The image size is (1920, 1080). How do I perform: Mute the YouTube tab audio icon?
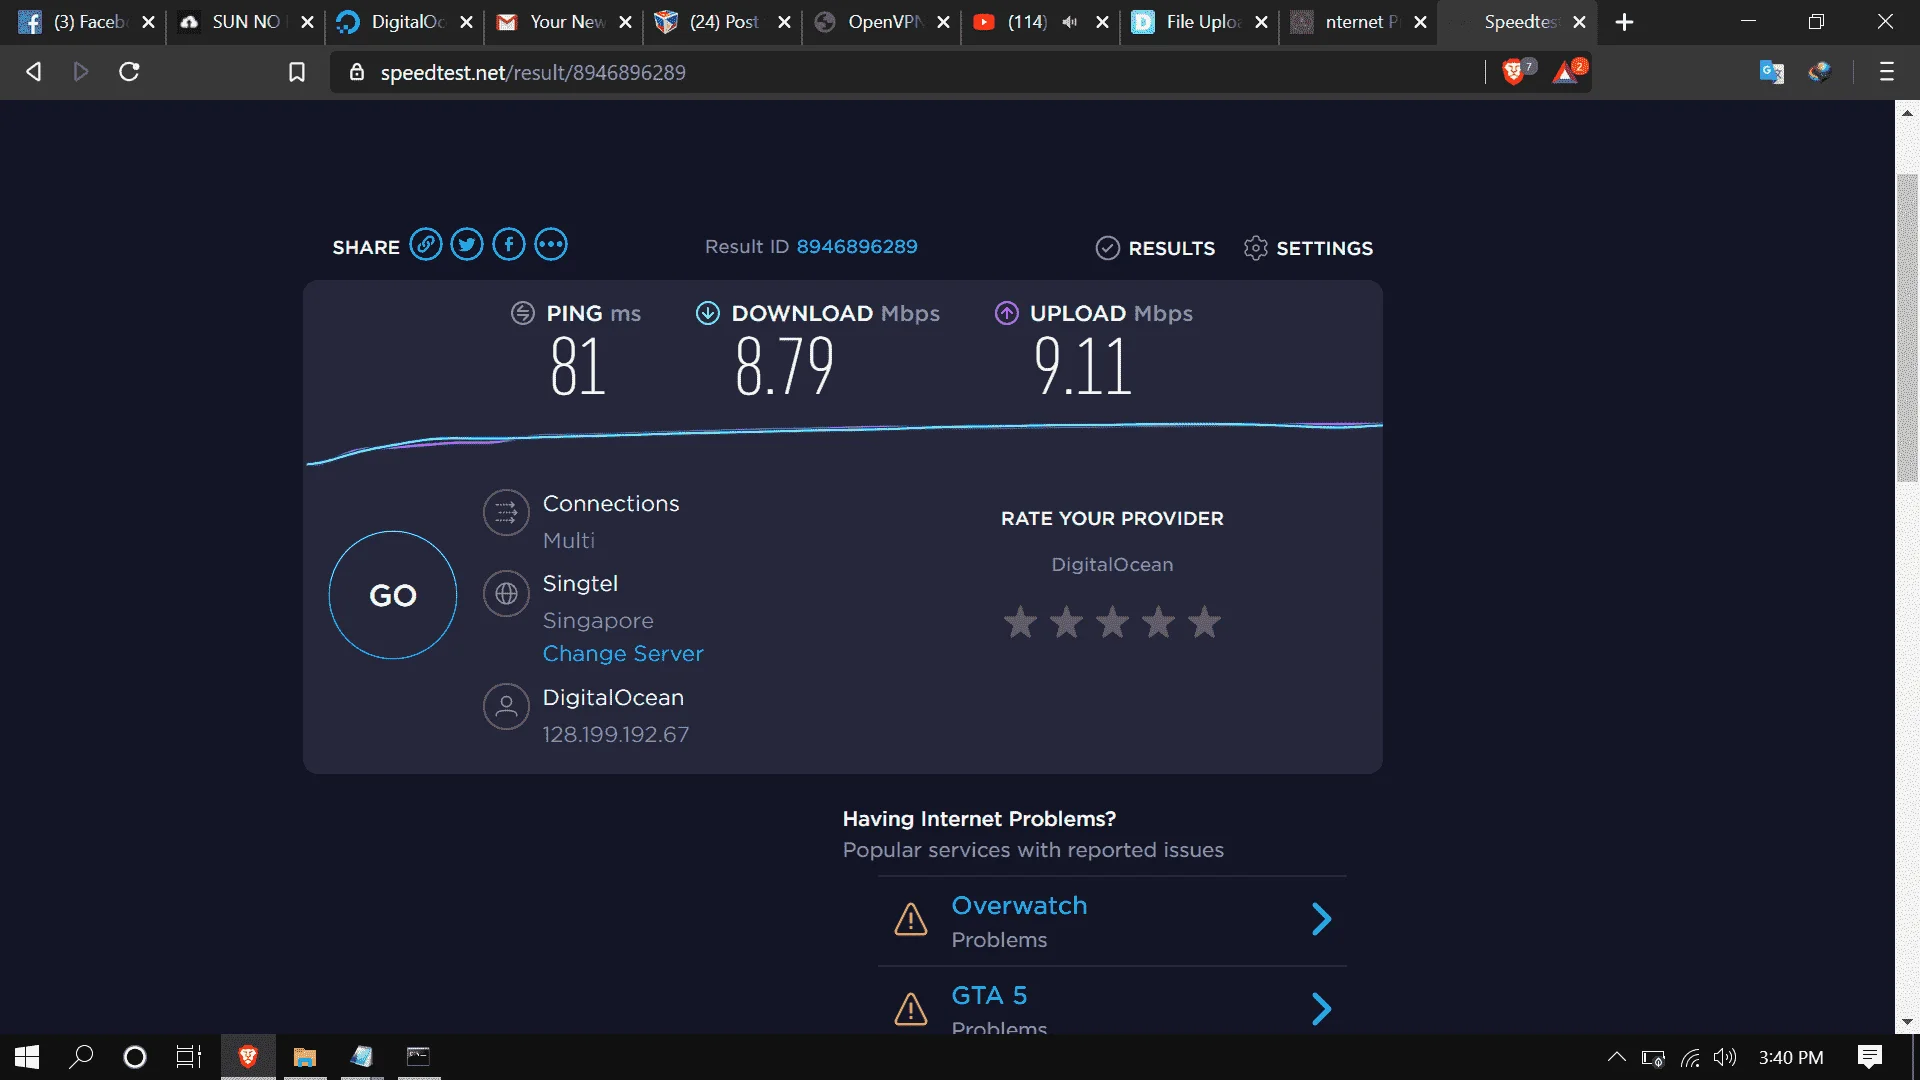pos(1070,22)
